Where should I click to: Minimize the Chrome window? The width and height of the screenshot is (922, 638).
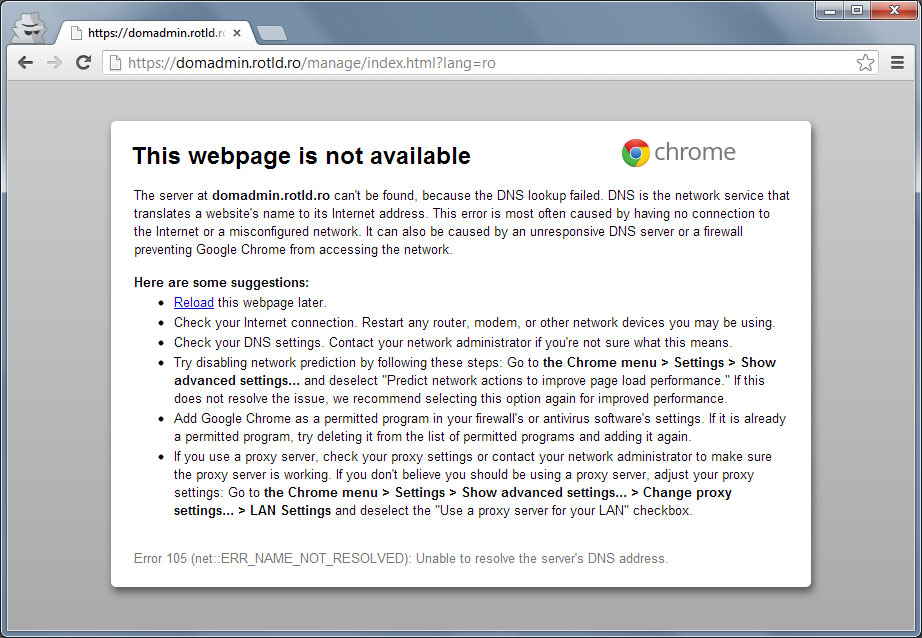point(831,10)
